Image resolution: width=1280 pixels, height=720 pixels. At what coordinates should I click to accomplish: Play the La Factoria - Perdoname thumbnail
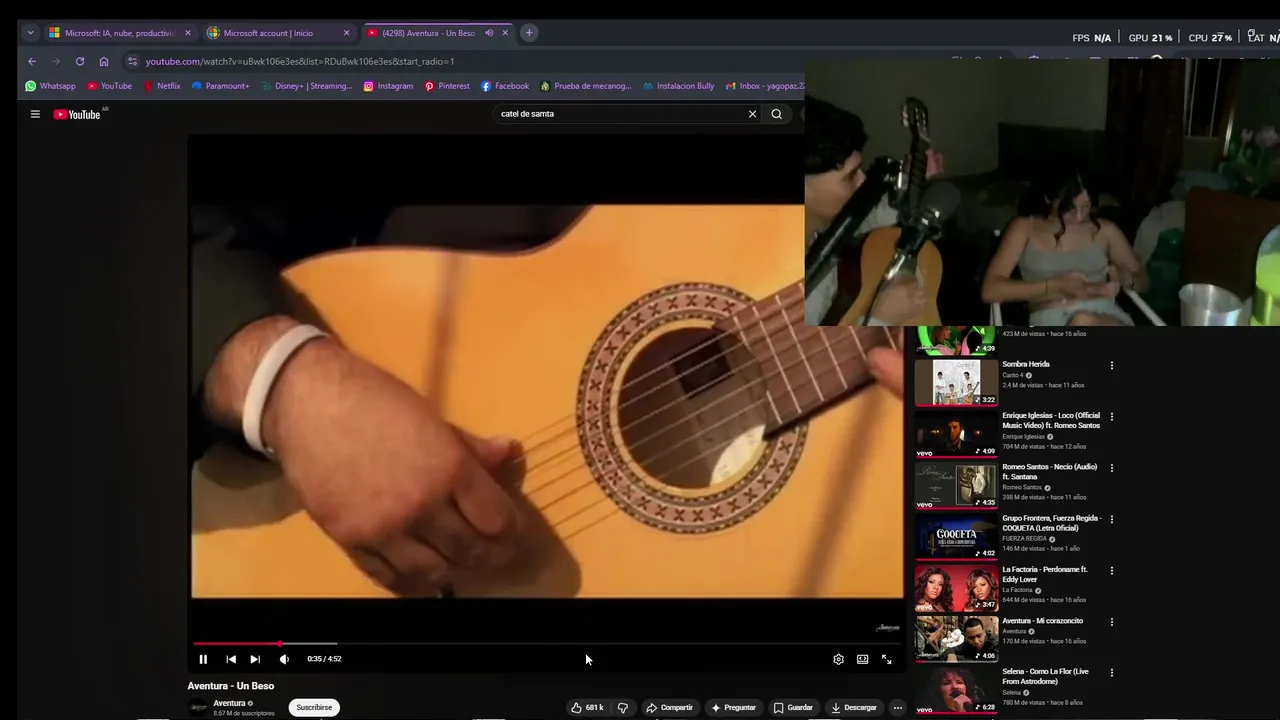pyautogui.click(x=956, y=587)
